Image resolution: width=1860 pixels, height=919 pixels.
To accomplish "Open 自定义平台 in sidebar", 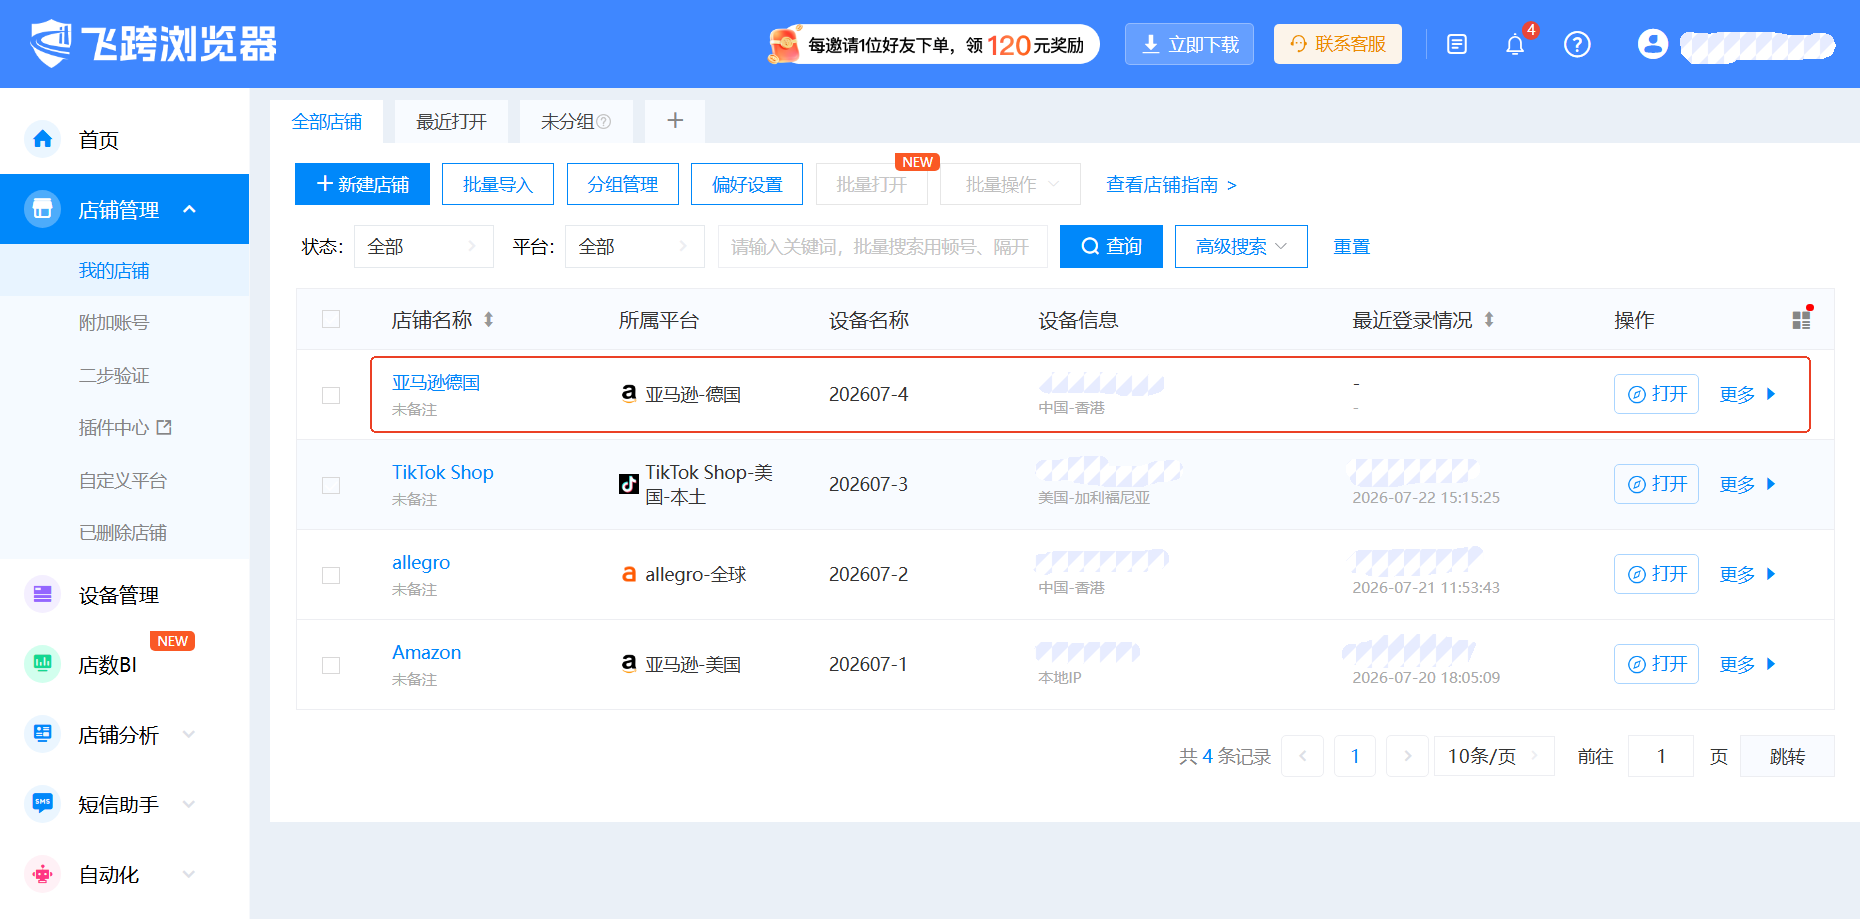I will click(x=124, y=480).
